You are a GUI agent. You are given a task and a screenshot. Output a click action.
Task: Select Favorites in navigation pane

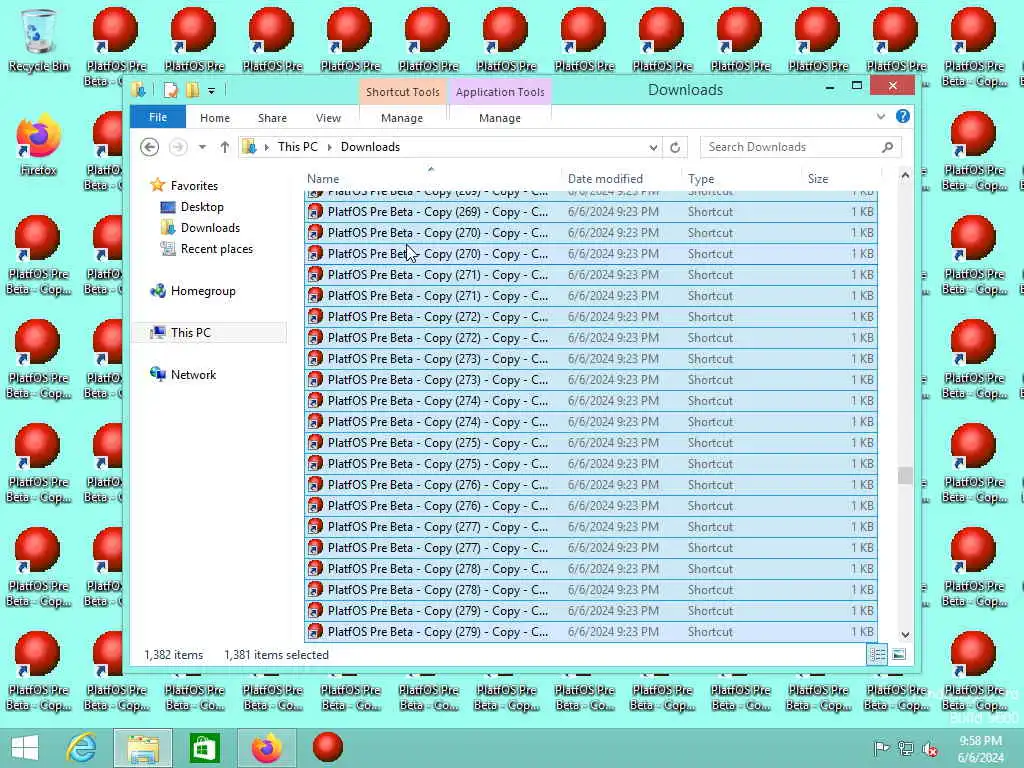[194, 185]
